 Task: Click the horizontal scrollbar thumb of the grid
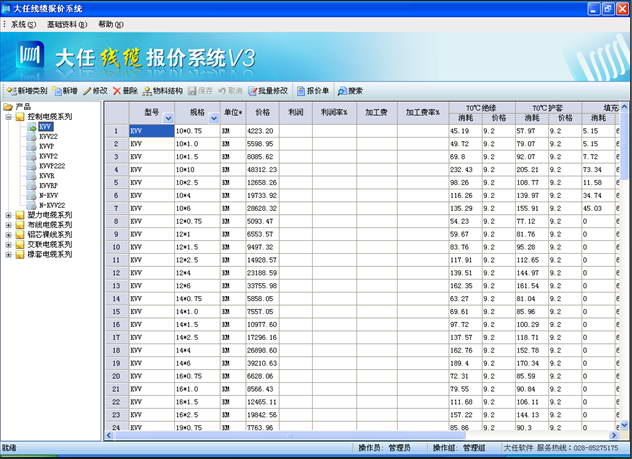click(290, 436)
